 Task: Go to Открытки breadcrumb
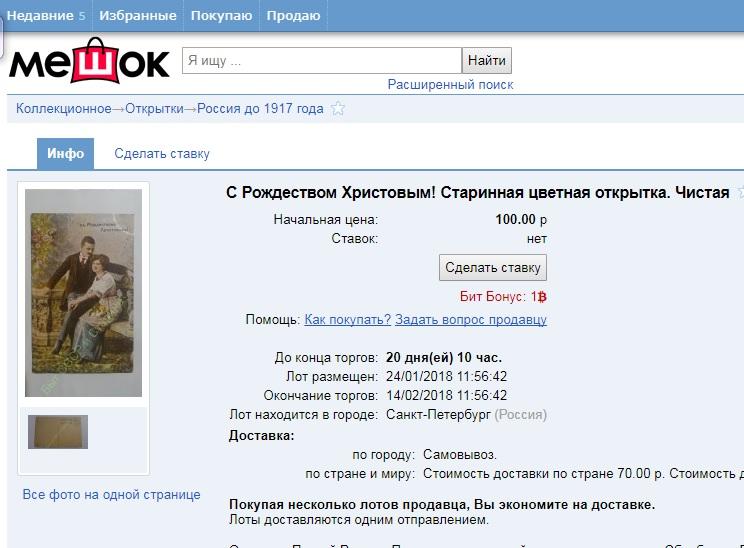click(x=154, y=109)
